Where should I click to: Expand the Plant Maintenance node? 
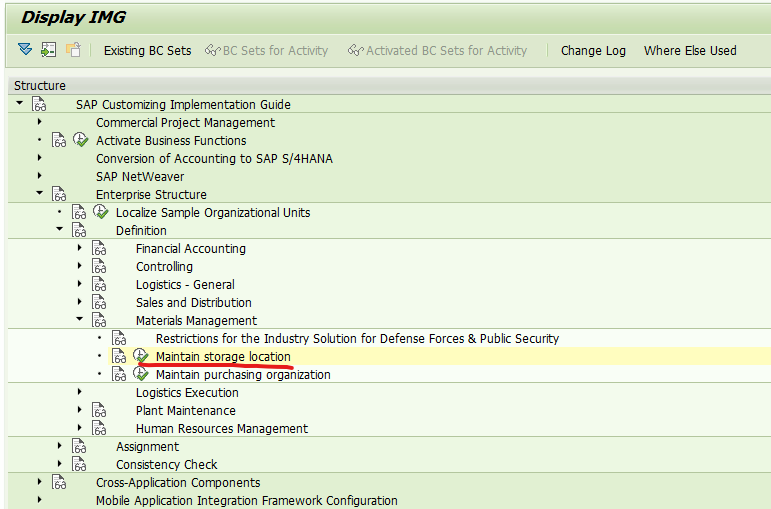click(80, 409)
